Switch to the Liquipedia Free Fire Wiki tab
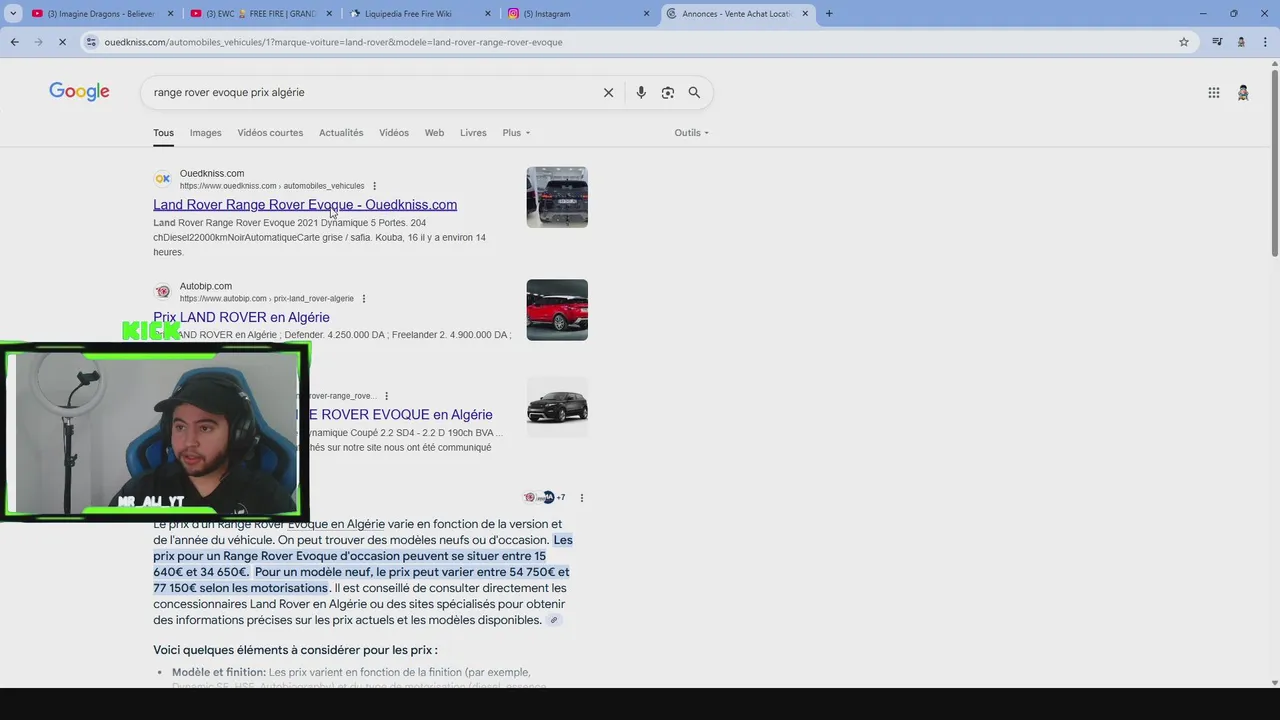 (x=421, y=14)
